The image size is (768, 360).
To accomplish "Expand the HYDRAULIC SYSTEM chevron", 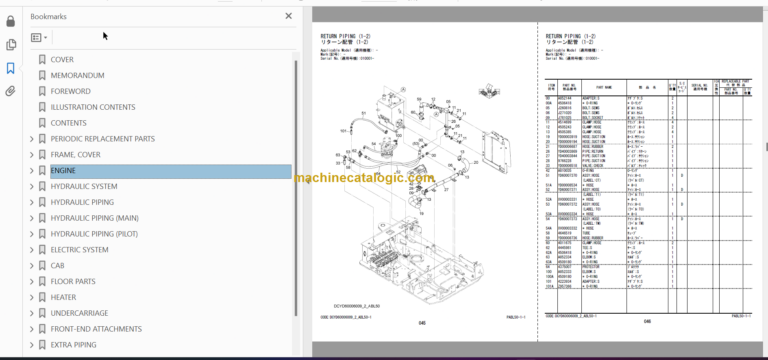I will coord(32,187).
